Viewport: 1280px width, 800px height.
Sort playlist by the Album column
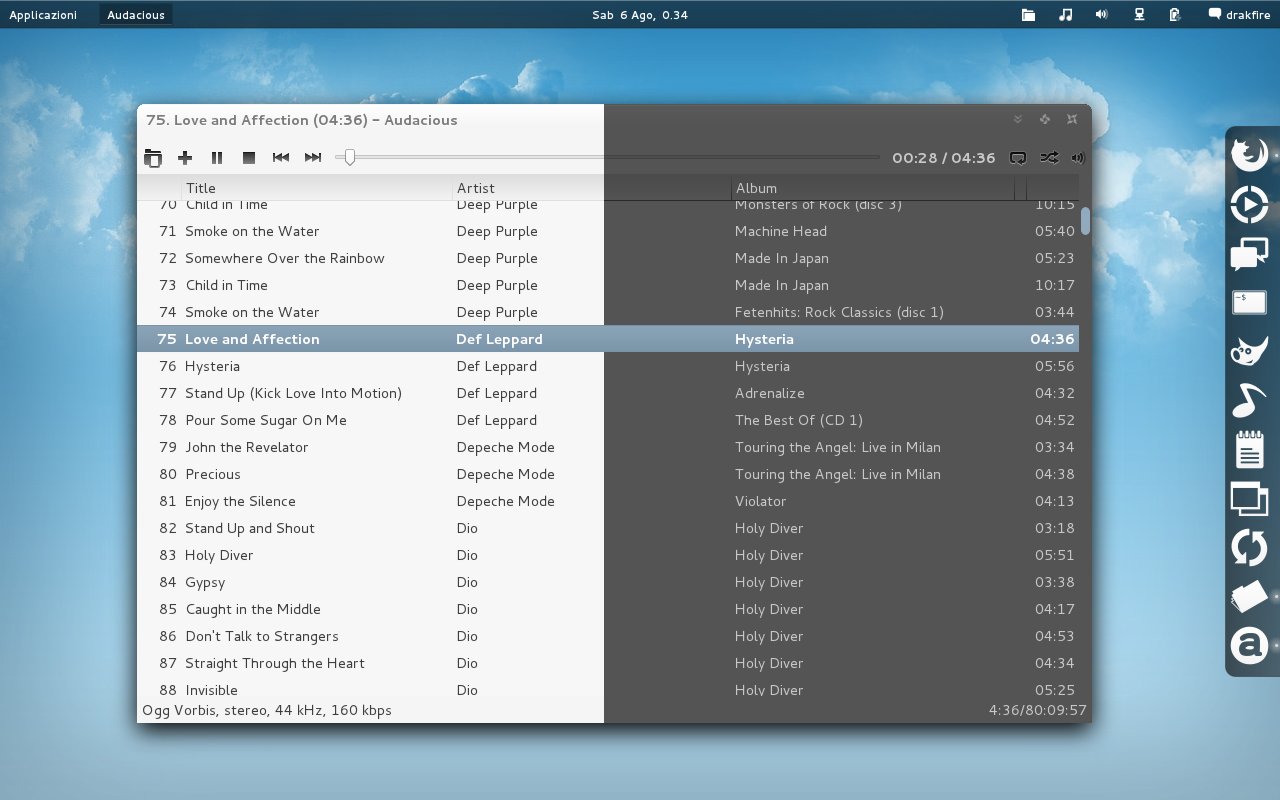(873, 188)
